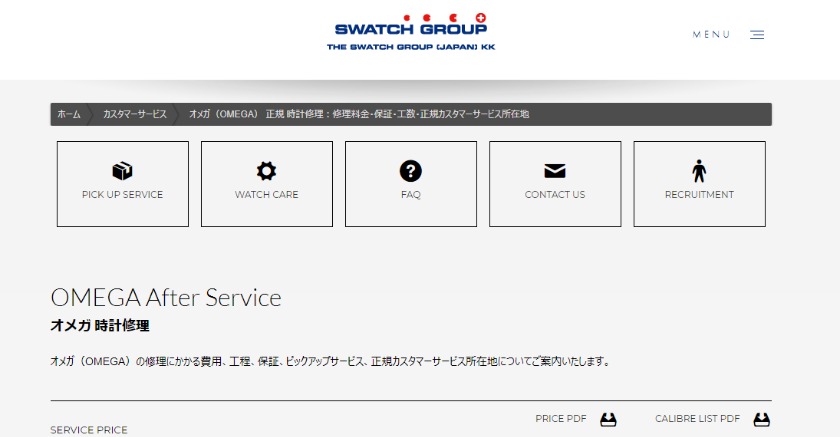This screenshot has height=437, width=840.
Task: Click the OMEGA After Service heading
Action: [166, 298]
